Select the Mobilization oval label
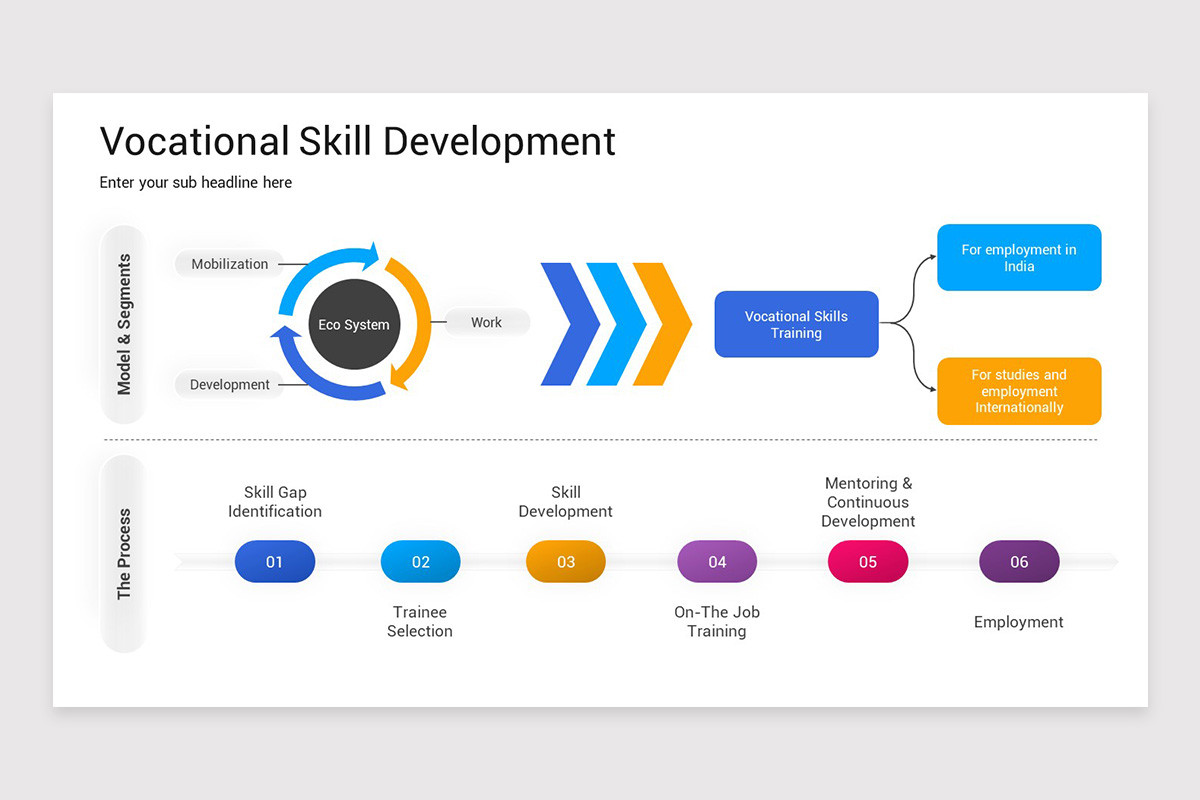The image size is (1200, 800). coord(228,263)
